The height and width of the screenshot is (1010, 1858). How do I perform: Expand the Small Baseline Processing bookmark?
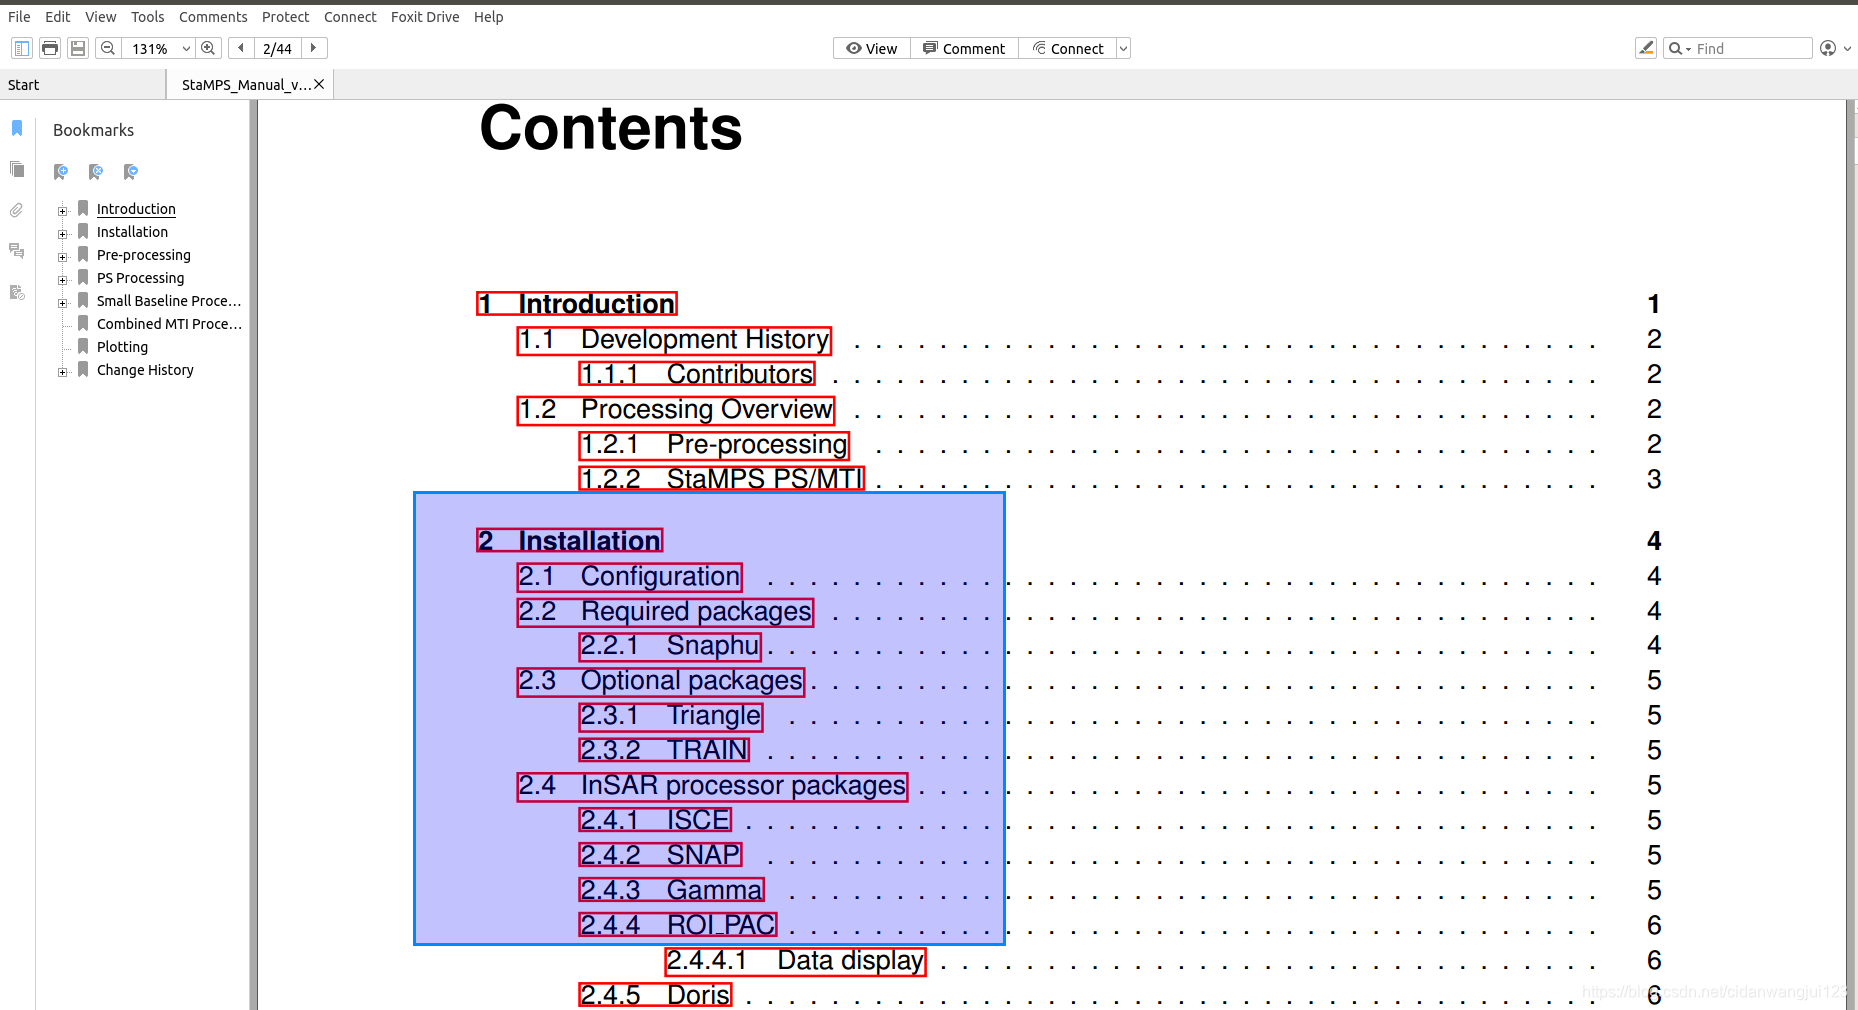point(63,302)
